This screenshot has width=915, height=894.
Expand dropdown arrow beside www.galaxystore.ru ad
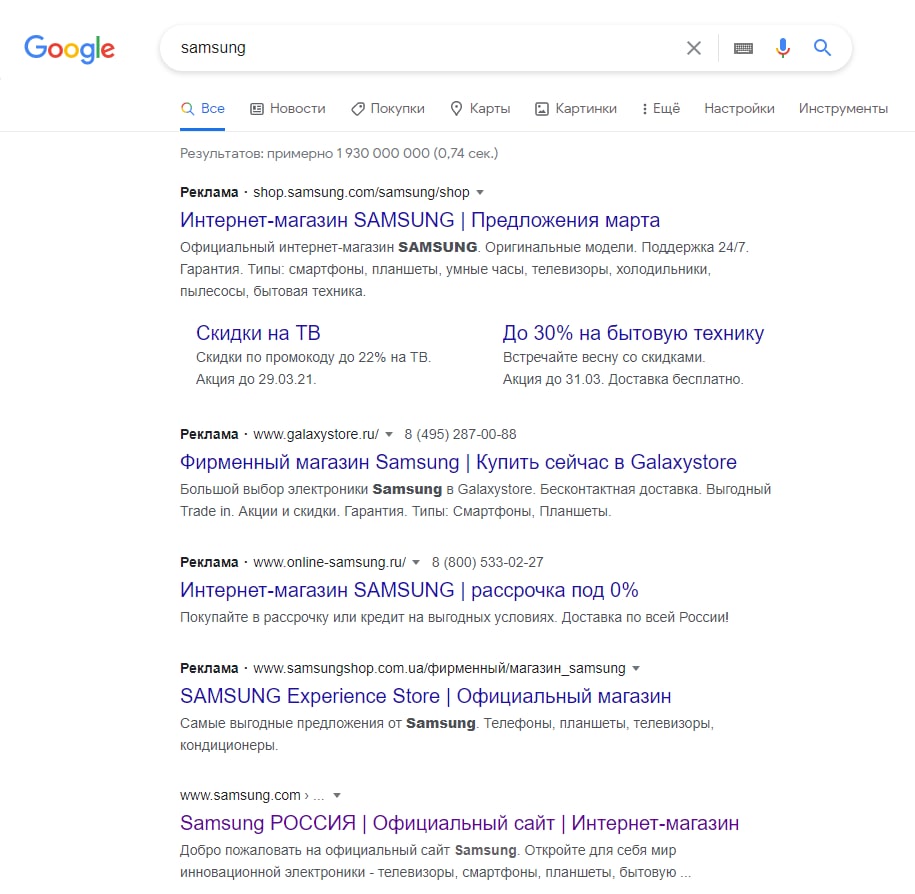pyautogui.click(x=390, y=435)
